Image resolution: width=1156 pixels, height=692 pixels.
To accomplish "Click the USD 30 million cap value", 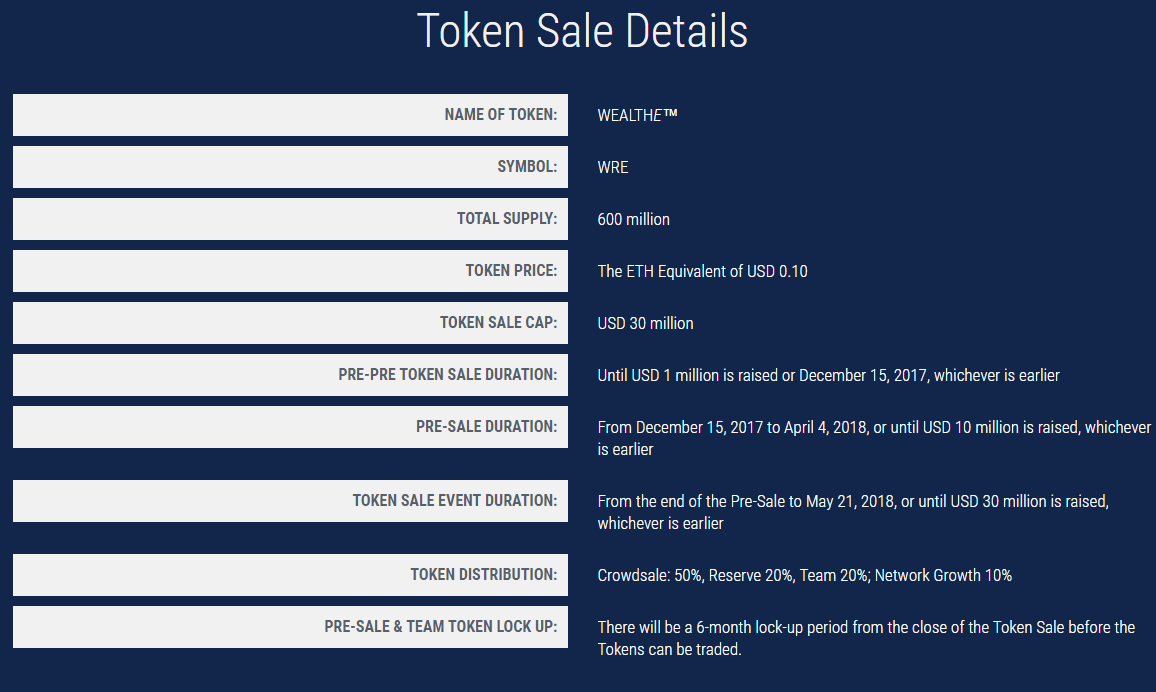I will coord(645,323).
